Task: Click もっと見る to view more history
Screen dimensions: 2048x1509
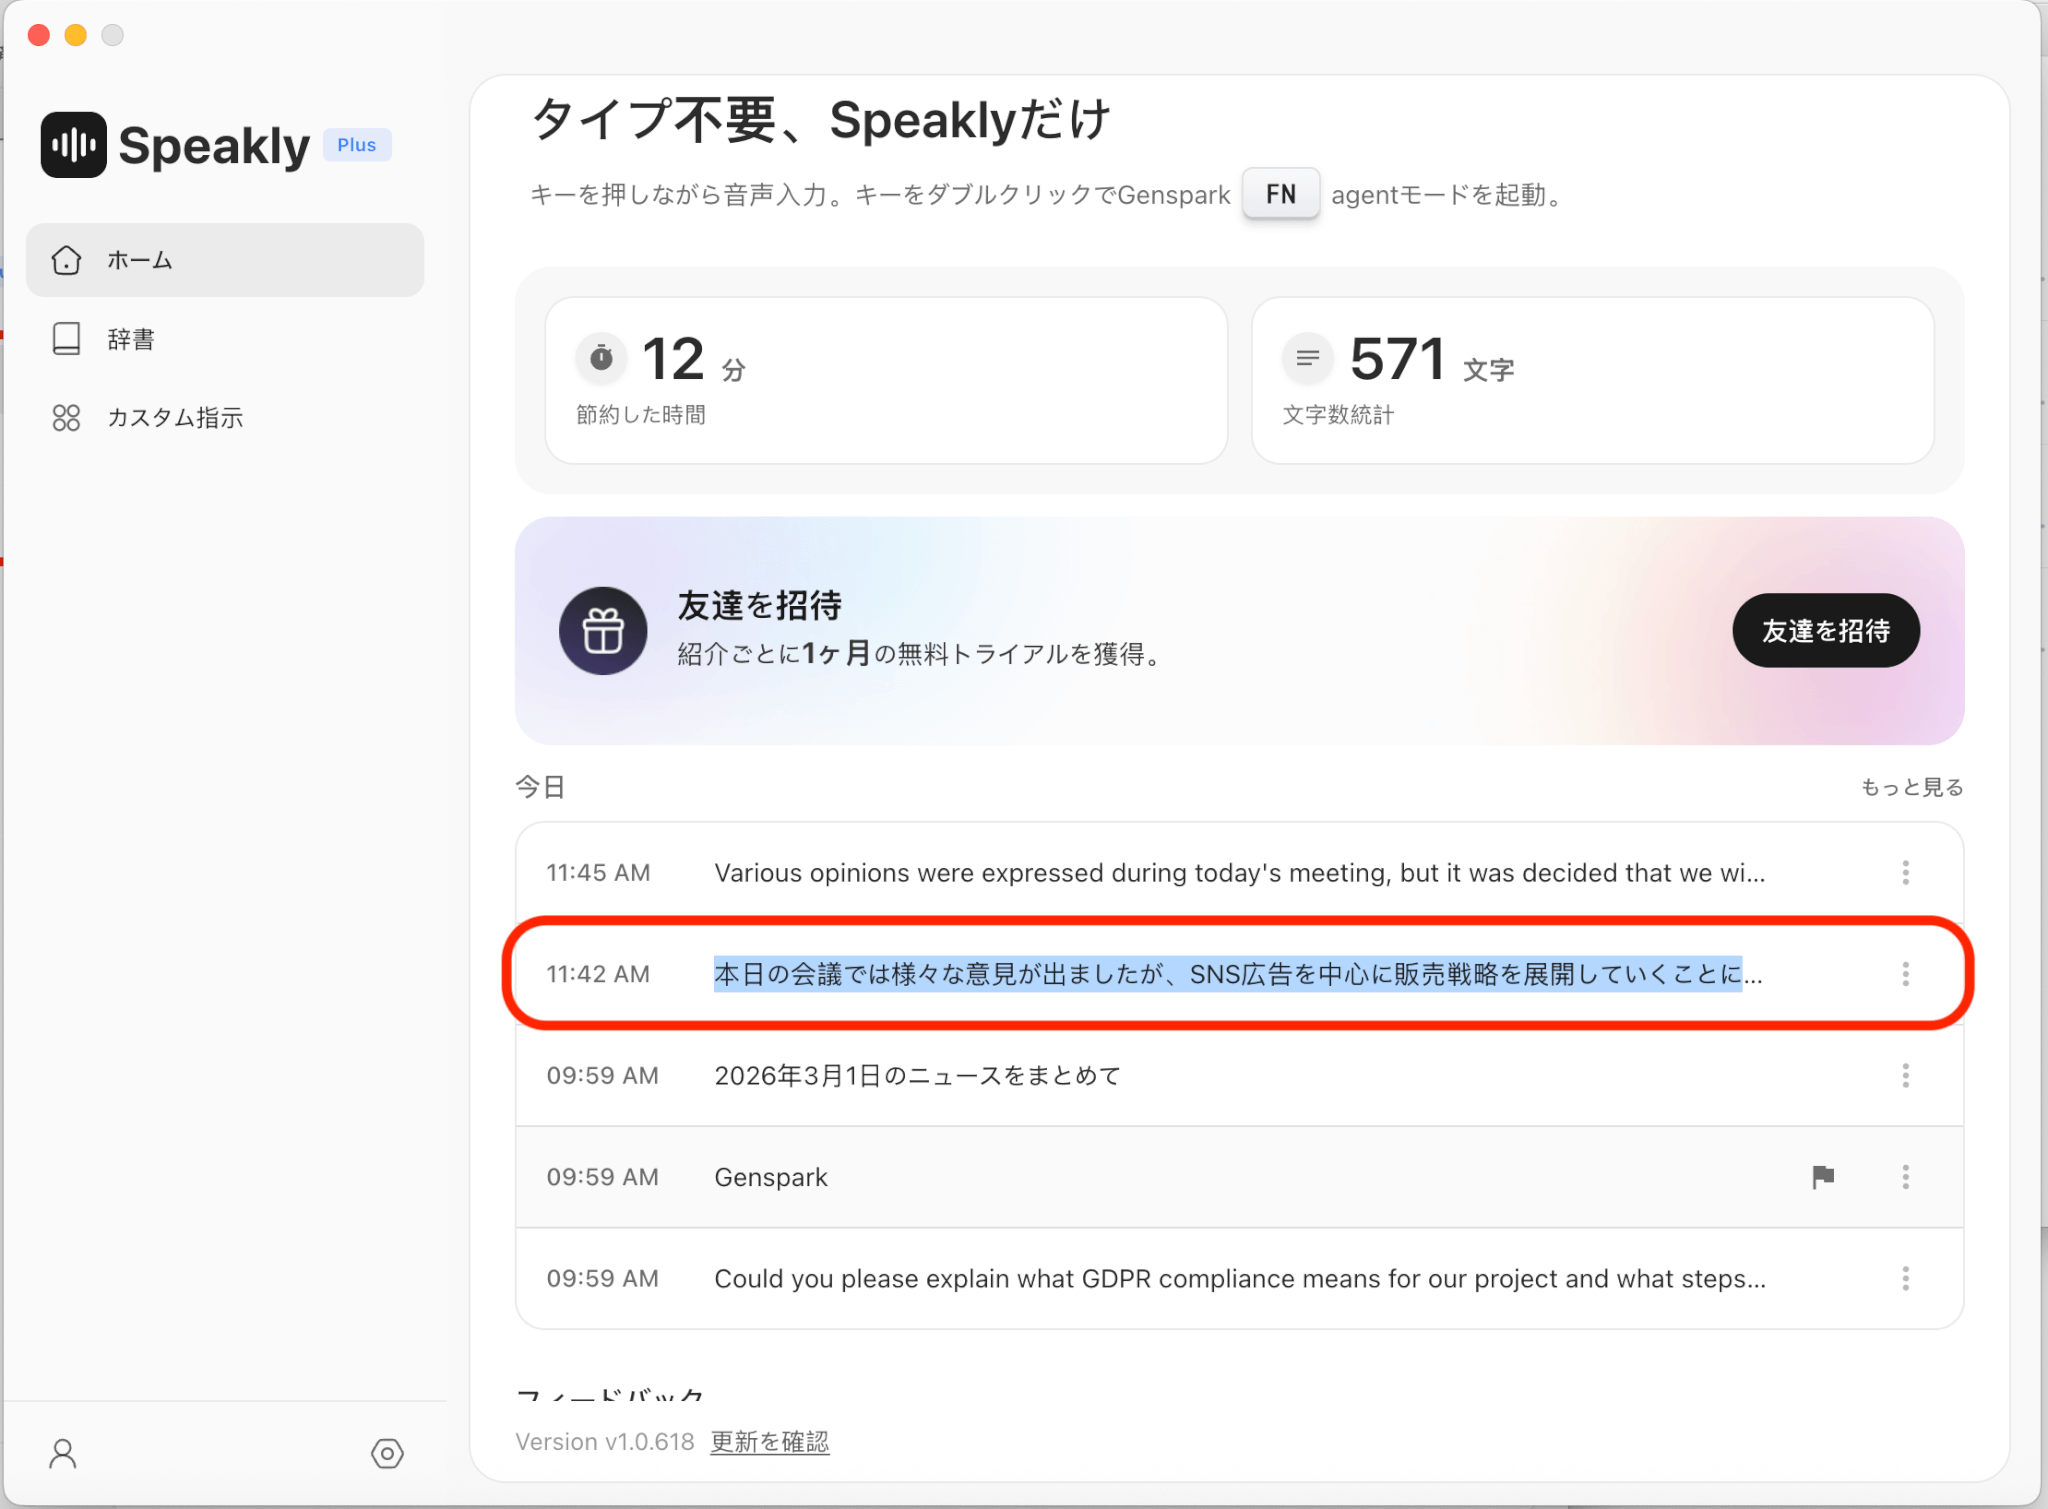Action: click(x=1911, y=788)
